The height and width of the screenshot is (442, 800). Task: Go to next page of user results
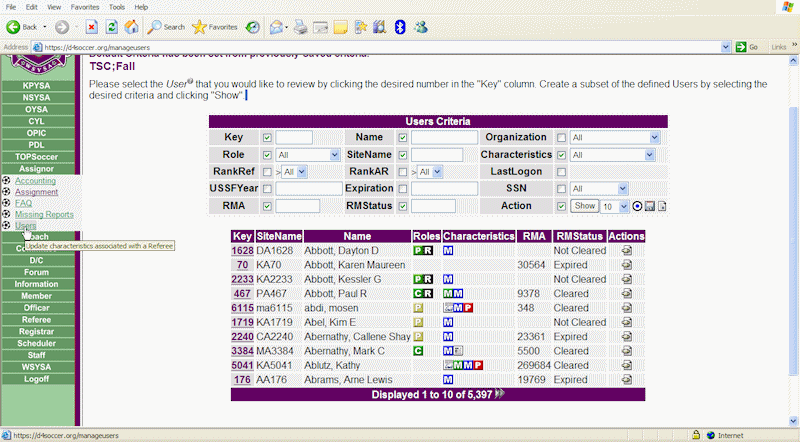499,395
